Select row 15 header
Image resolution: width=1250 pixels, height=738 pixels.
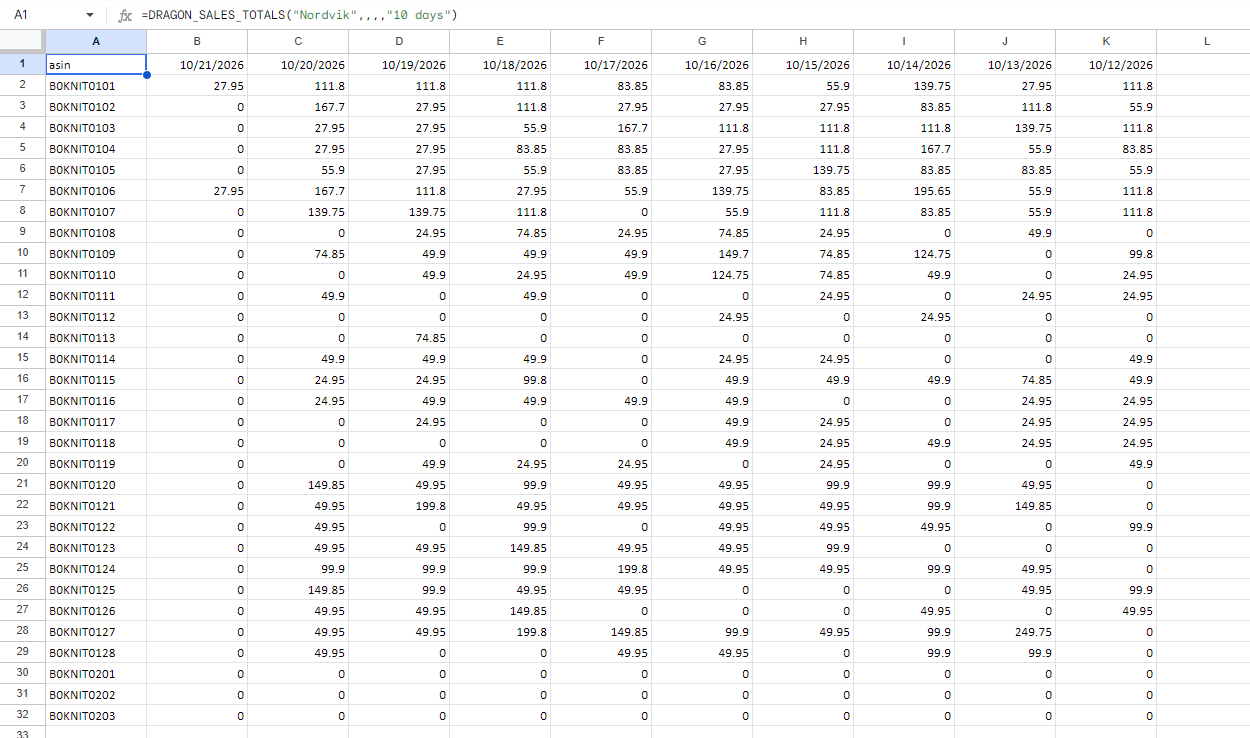tap(23, 358)
